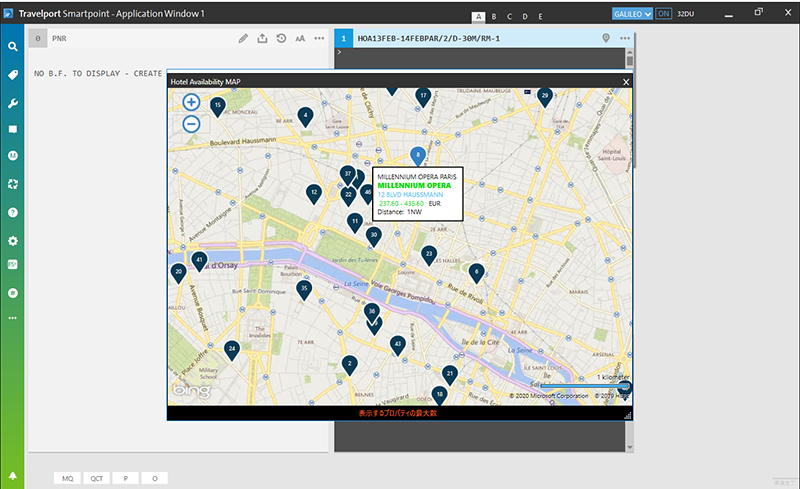
Task: Click the search magnifier sidebar icon
Action: 13,46
